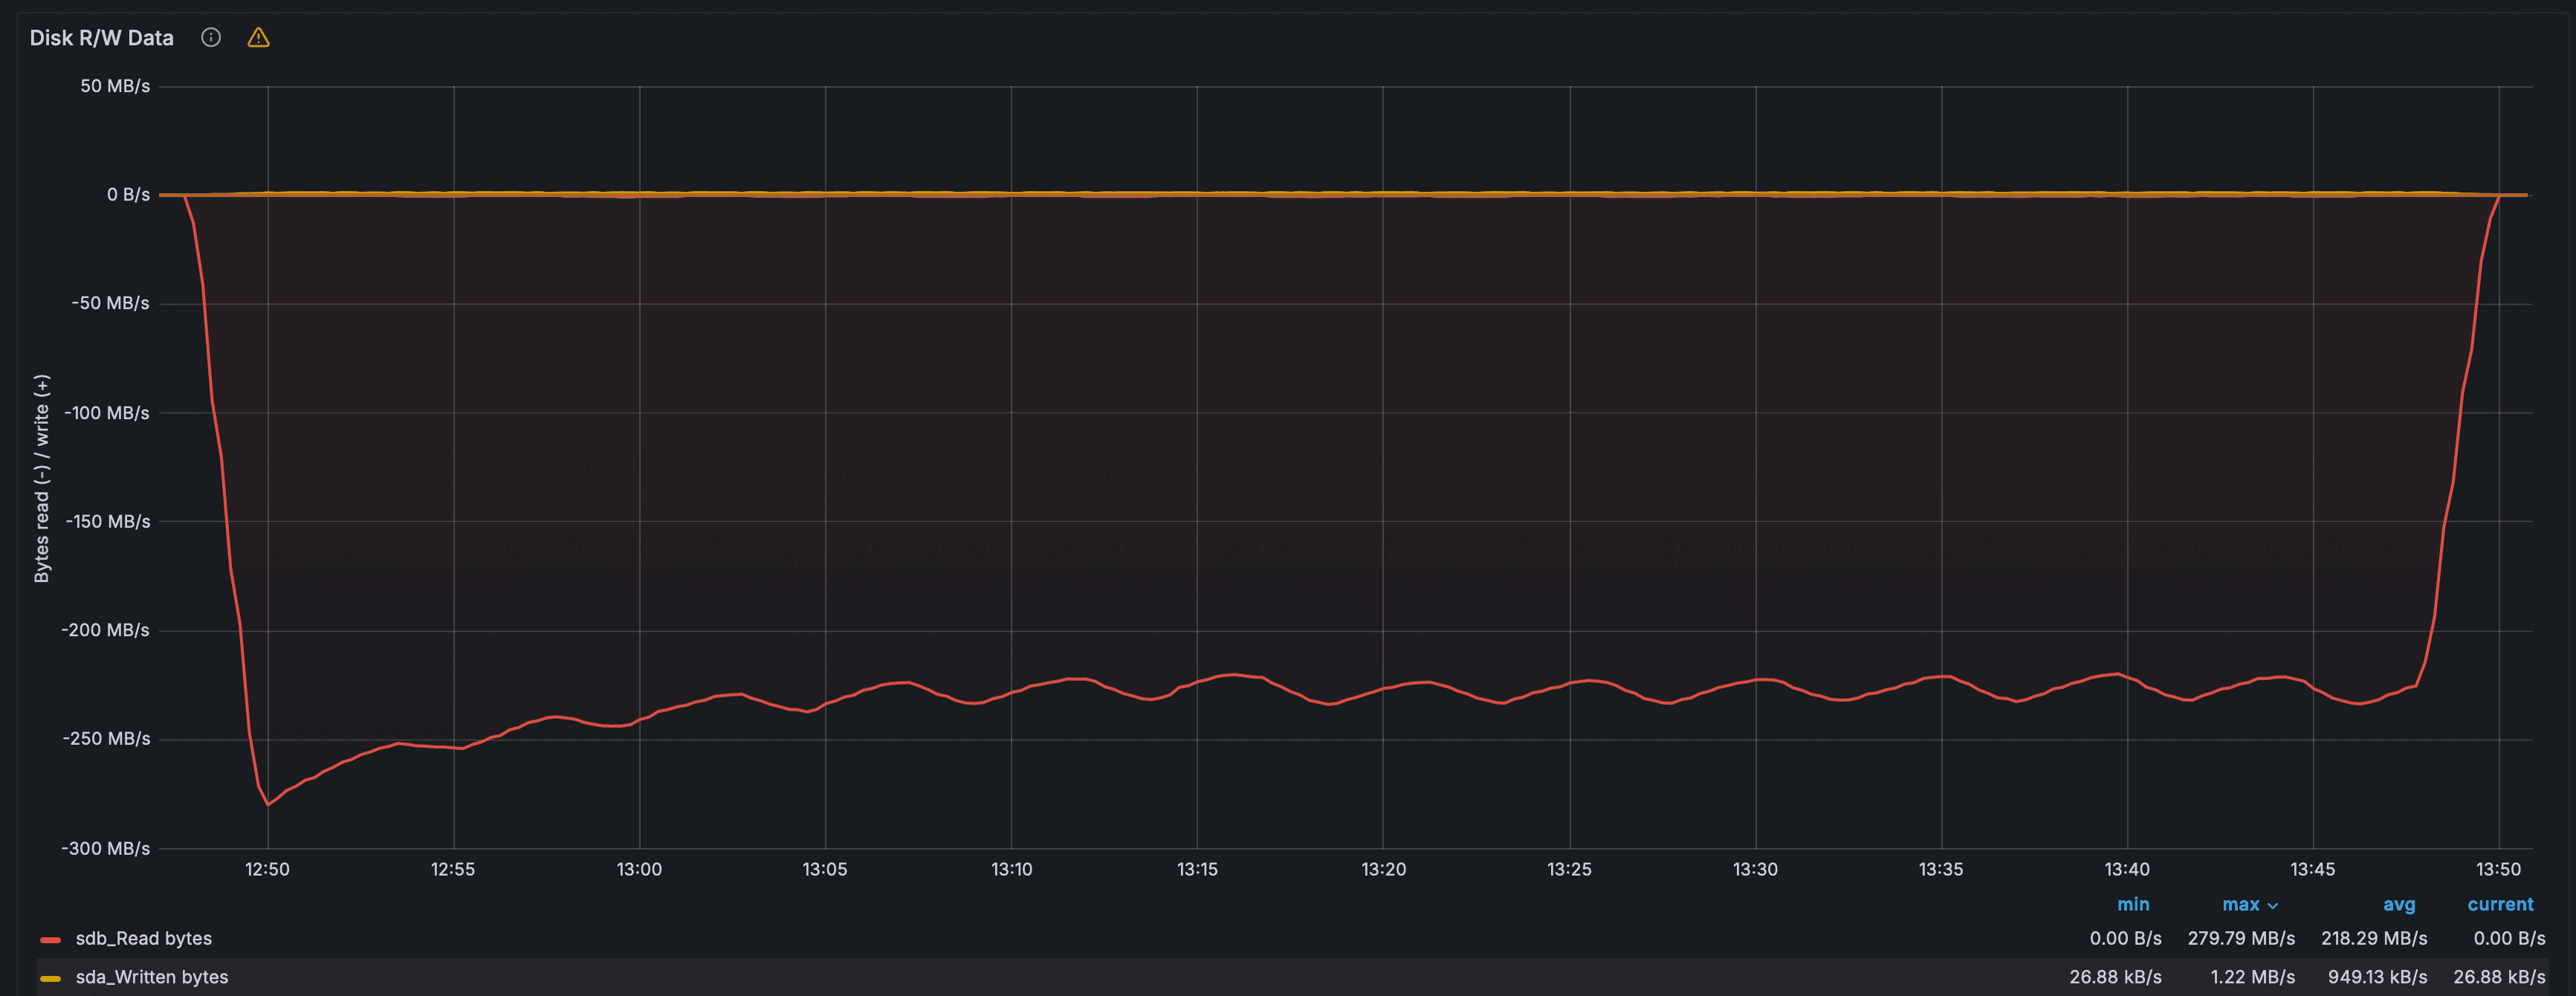Sort the legend by avg column

(2398, 904)
